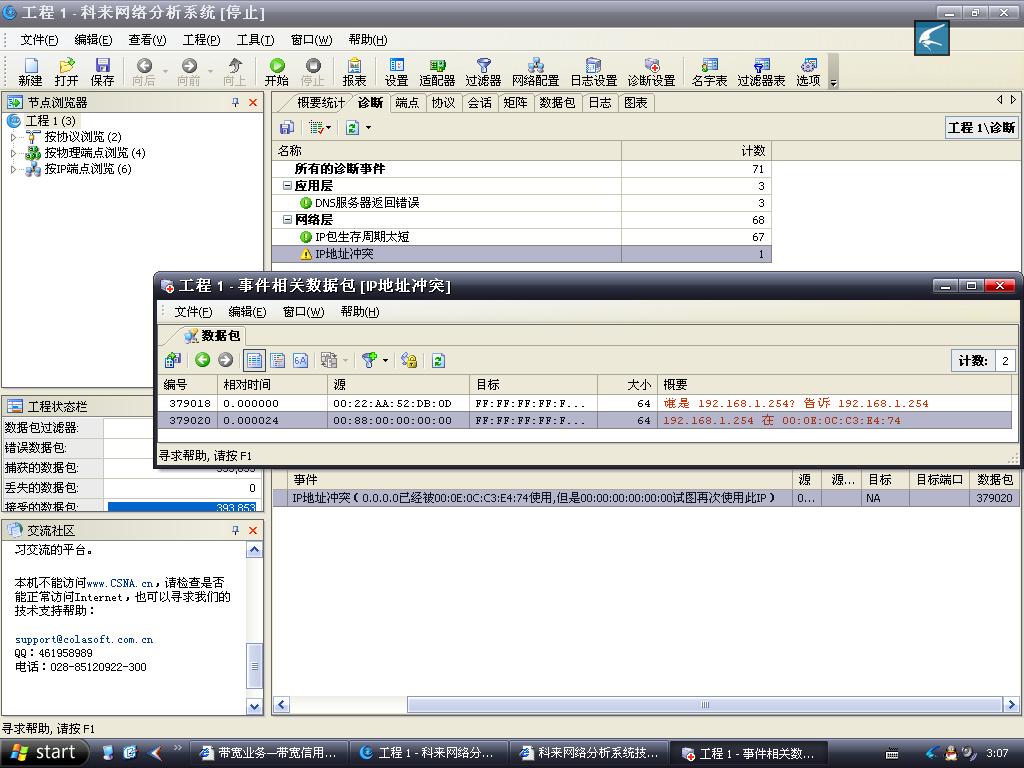Open the 工具(T) menu
This screenshot has width=1024, height=768.
tap(255, 40)
